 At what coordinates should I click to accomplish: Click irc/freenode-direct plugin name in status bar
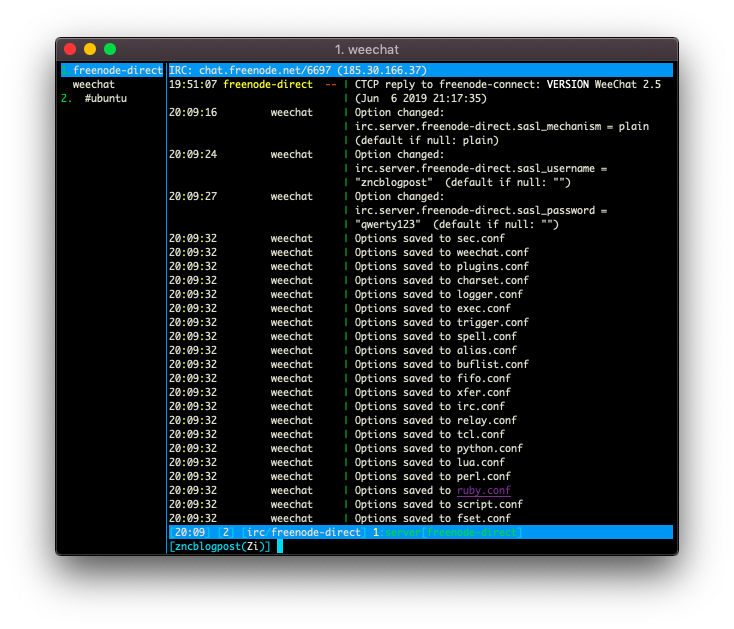click(x=304, y=533)
